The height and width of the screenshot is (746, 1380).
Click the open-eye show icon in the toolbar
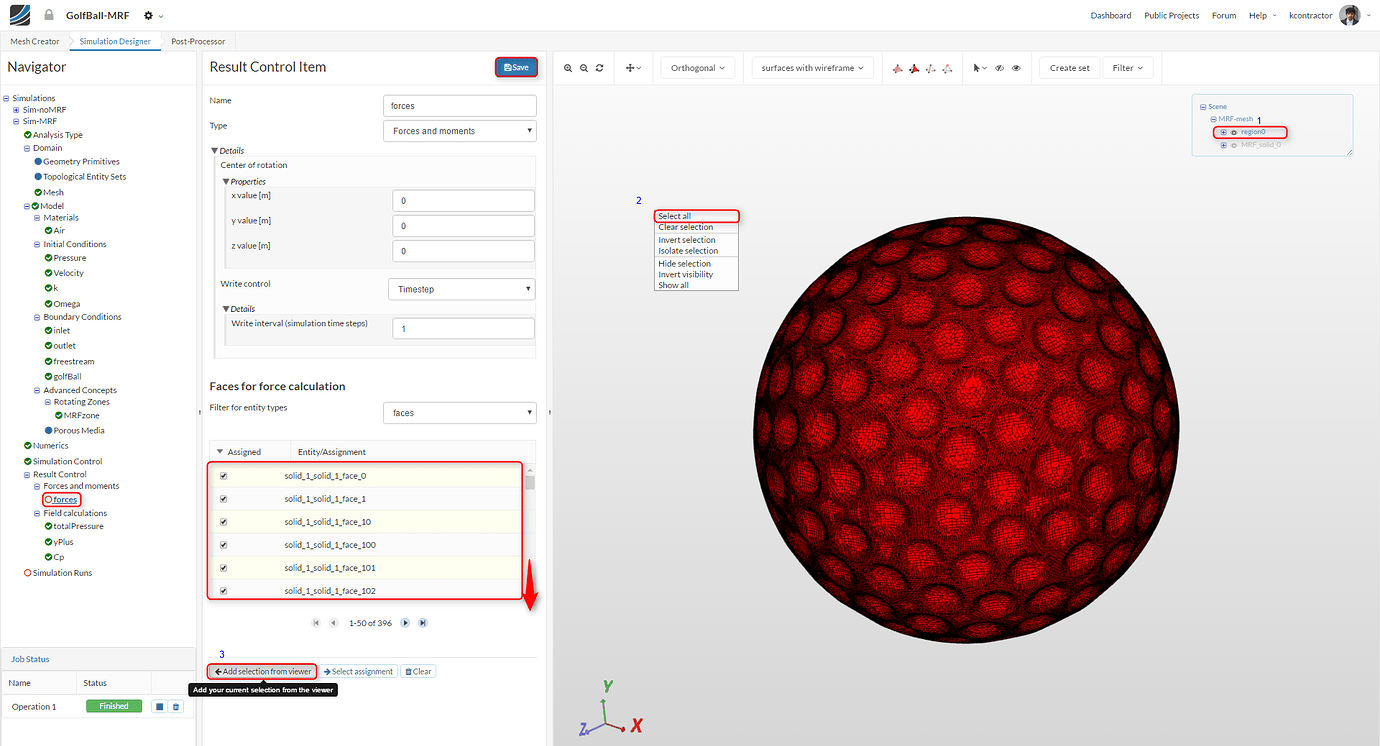(x=1016, y=68)
